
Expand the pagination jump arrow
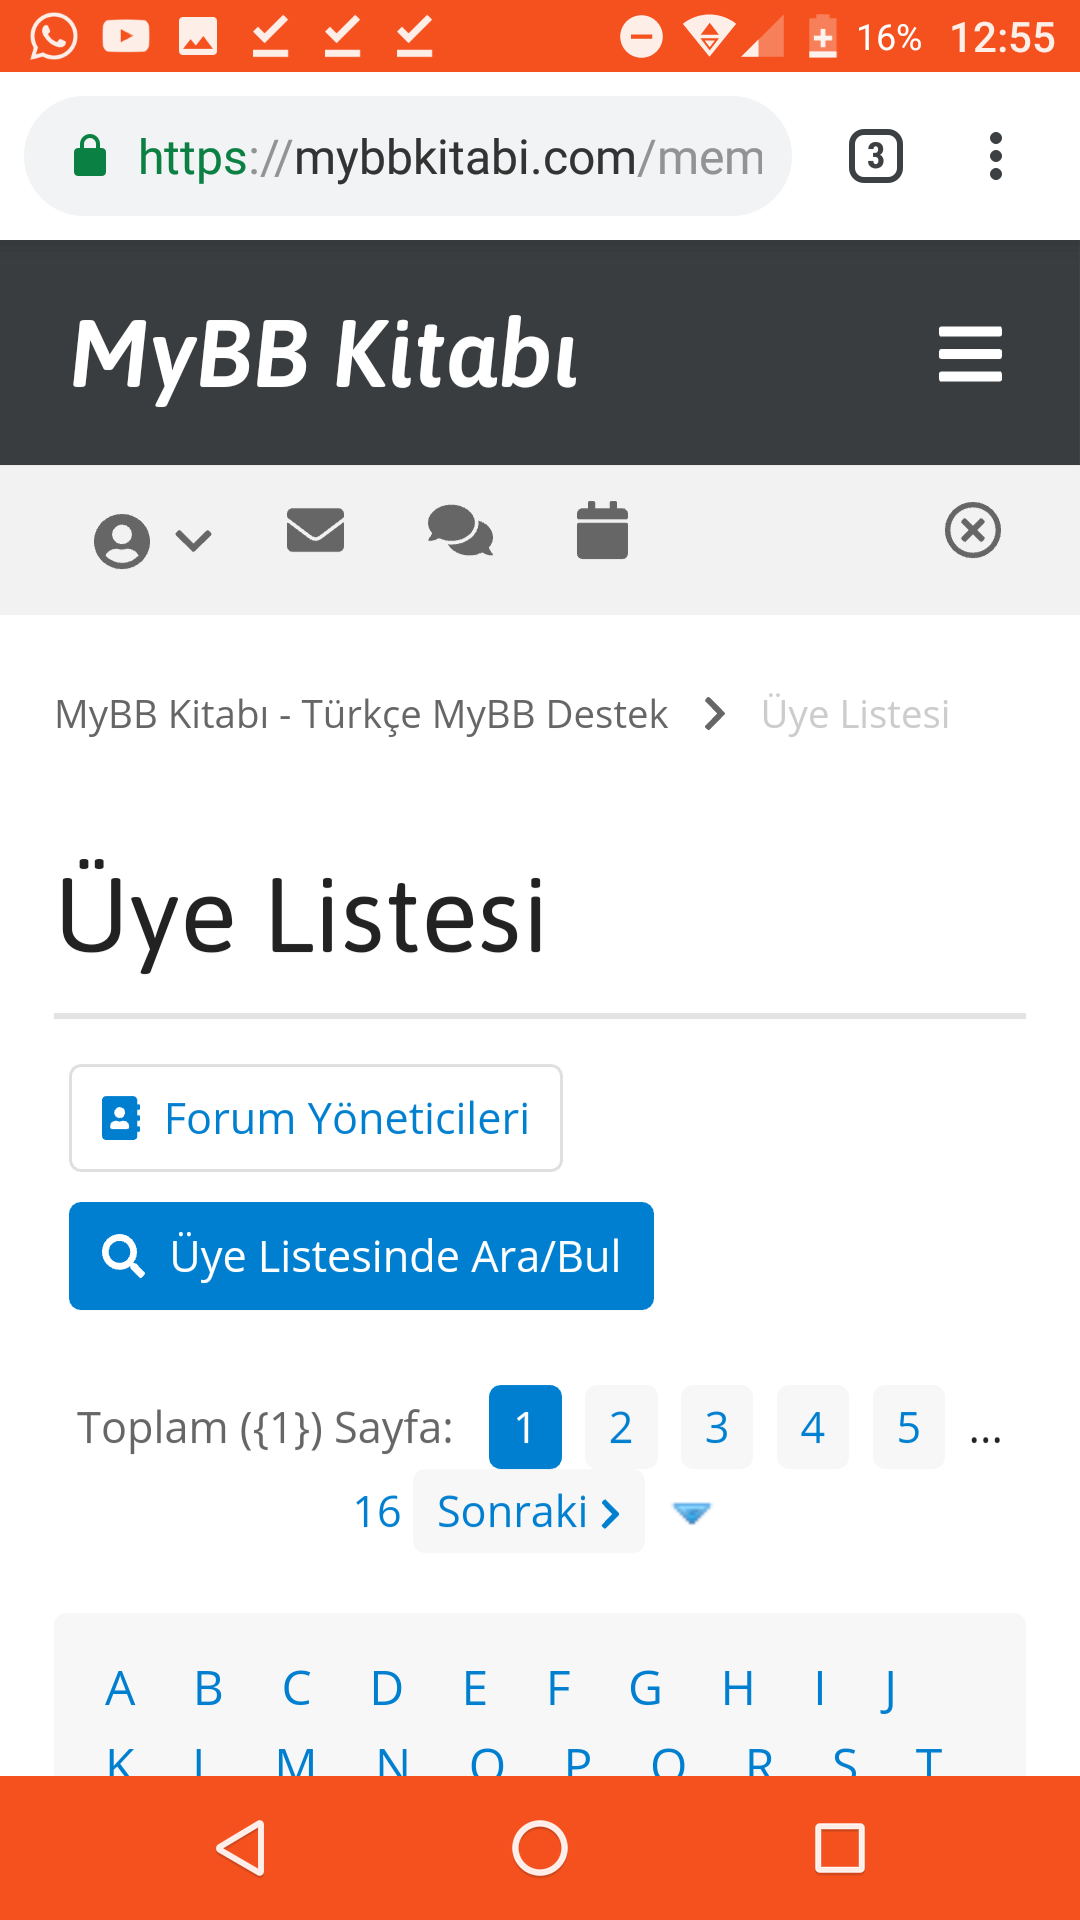(691, 1513)
